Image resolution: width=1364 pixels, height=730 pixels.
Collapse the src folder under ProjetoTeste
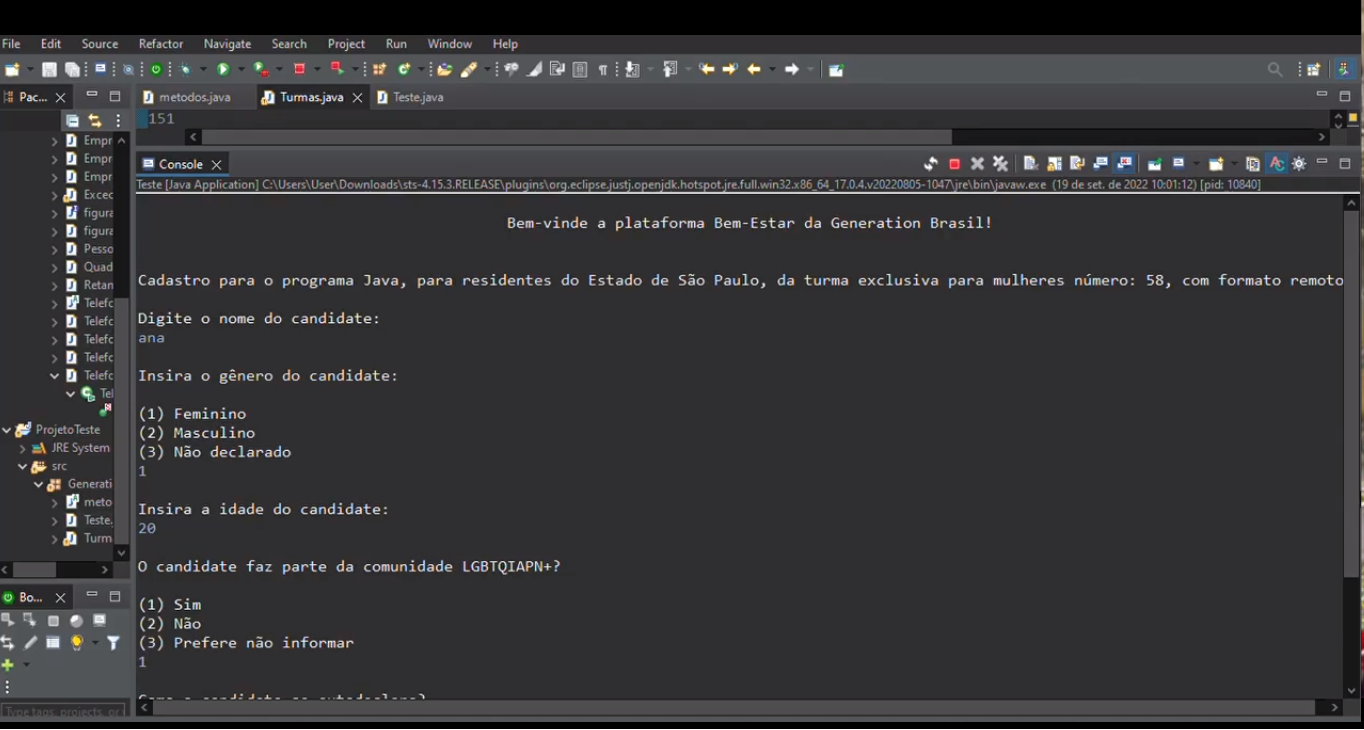[x=21, y=465]
